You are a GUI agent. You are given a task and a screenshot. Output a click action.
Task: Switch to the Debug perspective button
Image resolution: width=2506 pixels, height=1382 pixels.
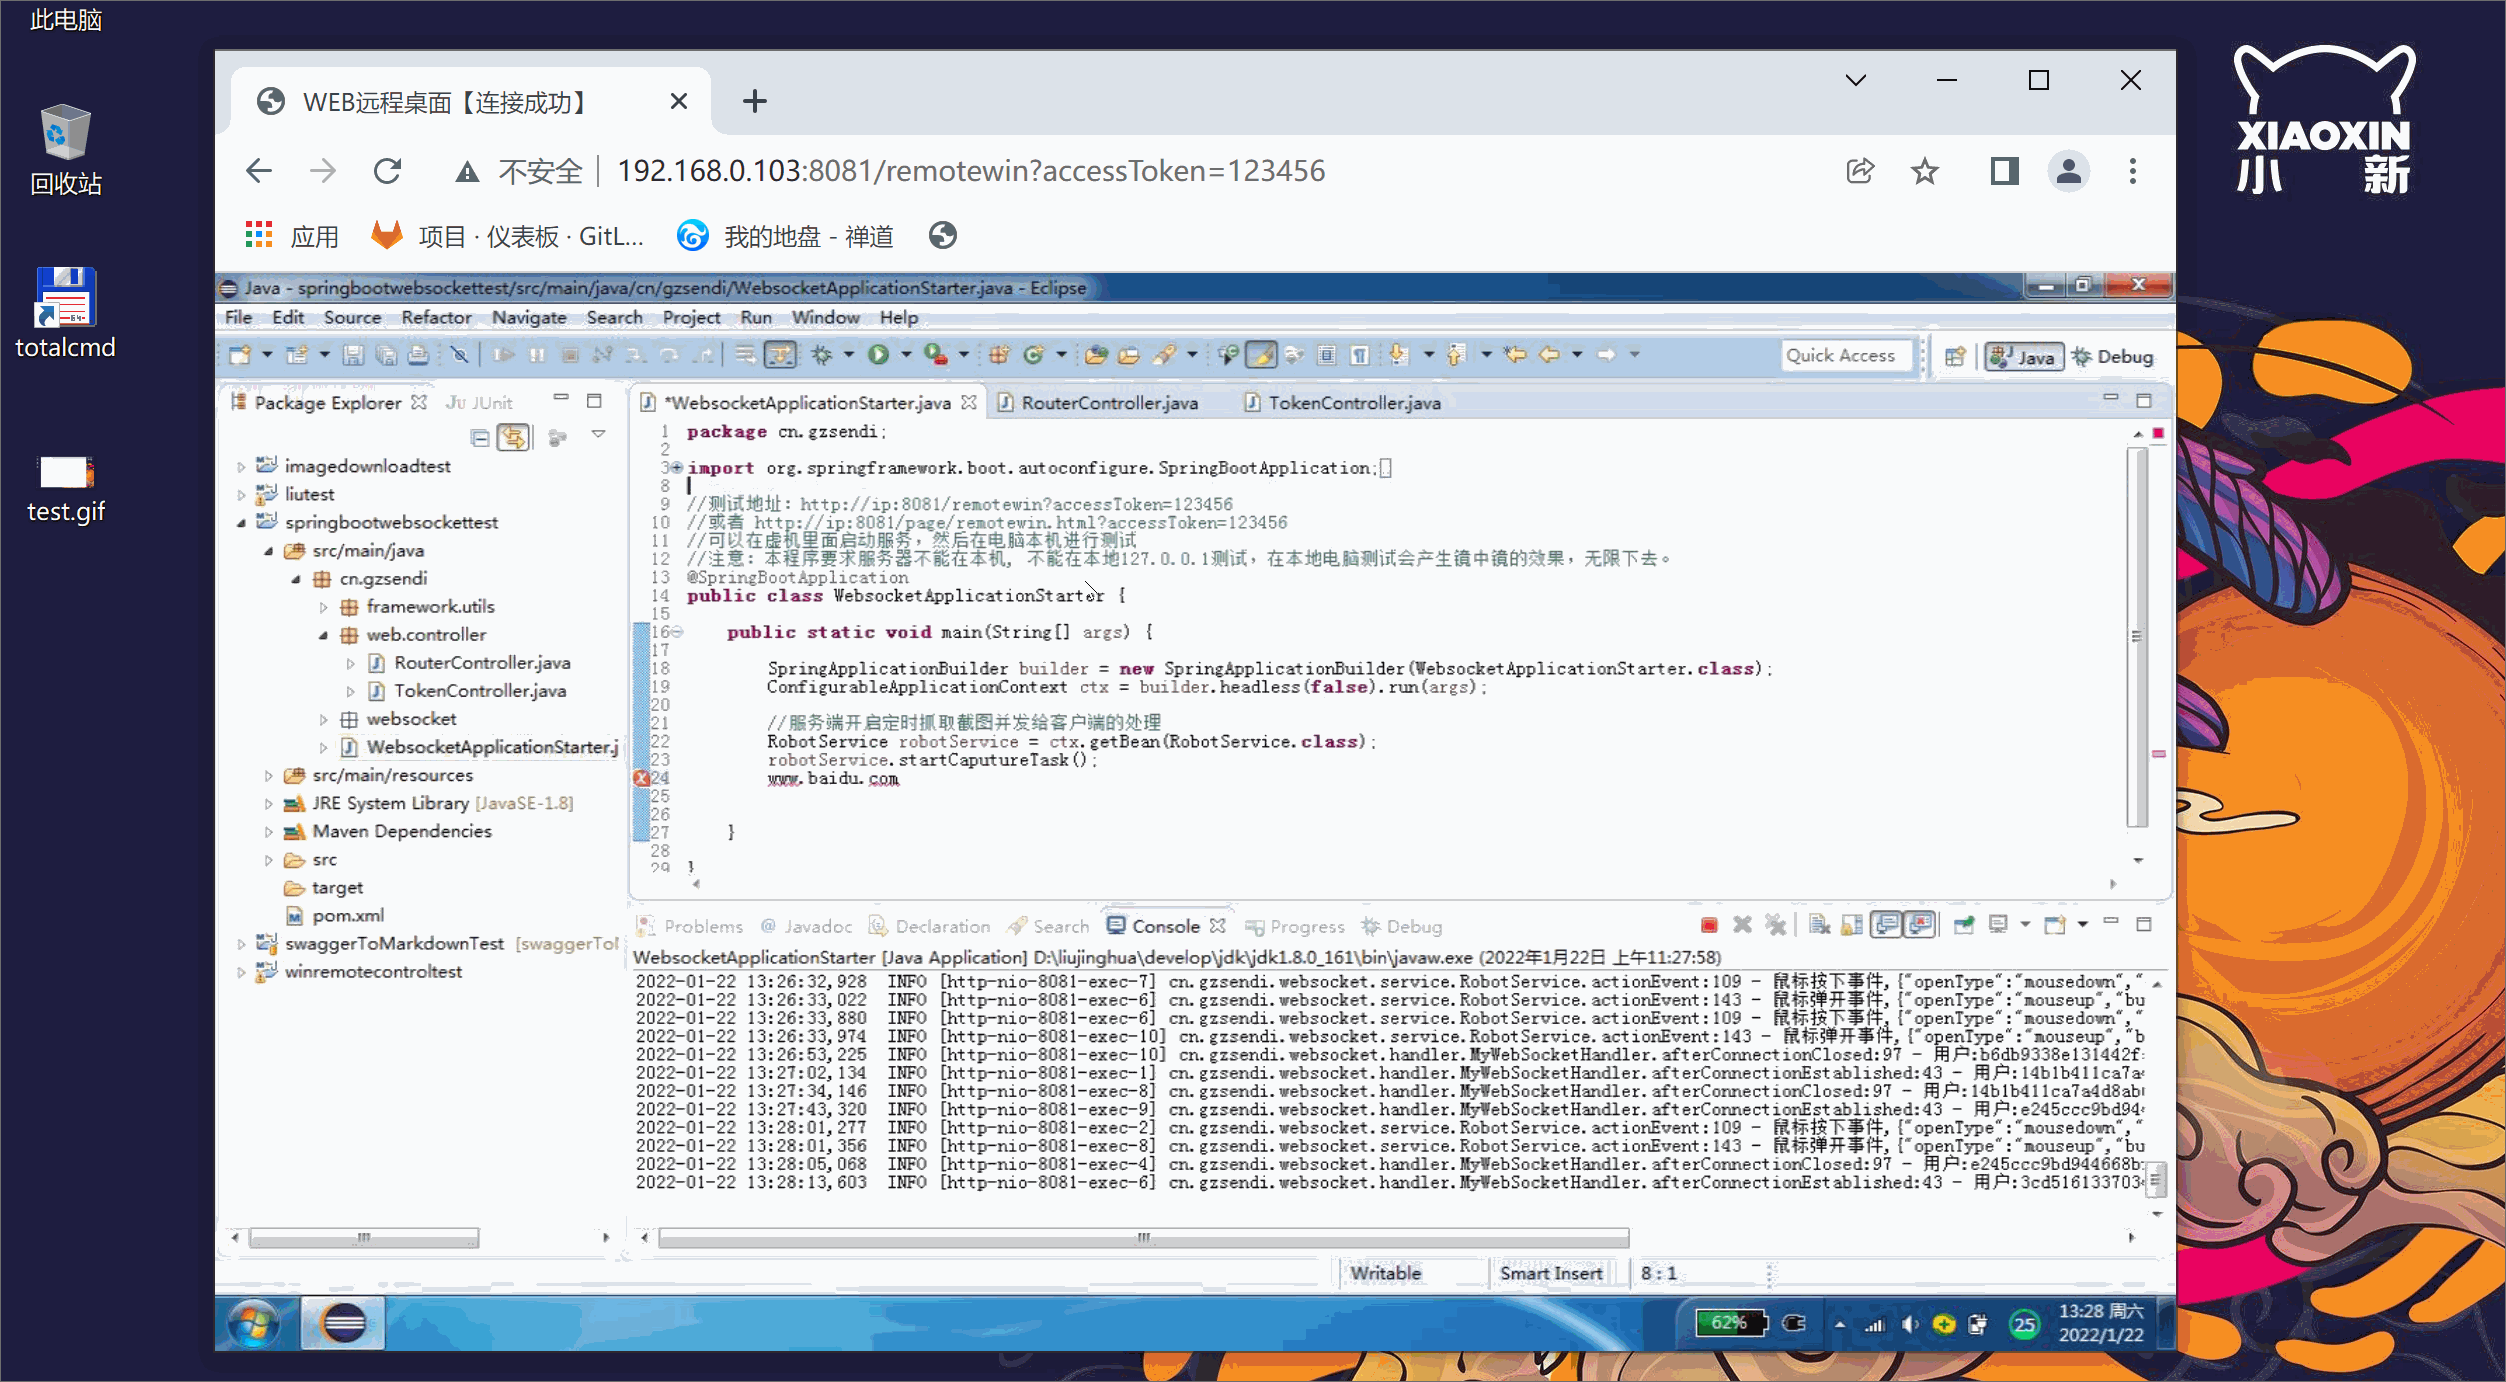2113,357
